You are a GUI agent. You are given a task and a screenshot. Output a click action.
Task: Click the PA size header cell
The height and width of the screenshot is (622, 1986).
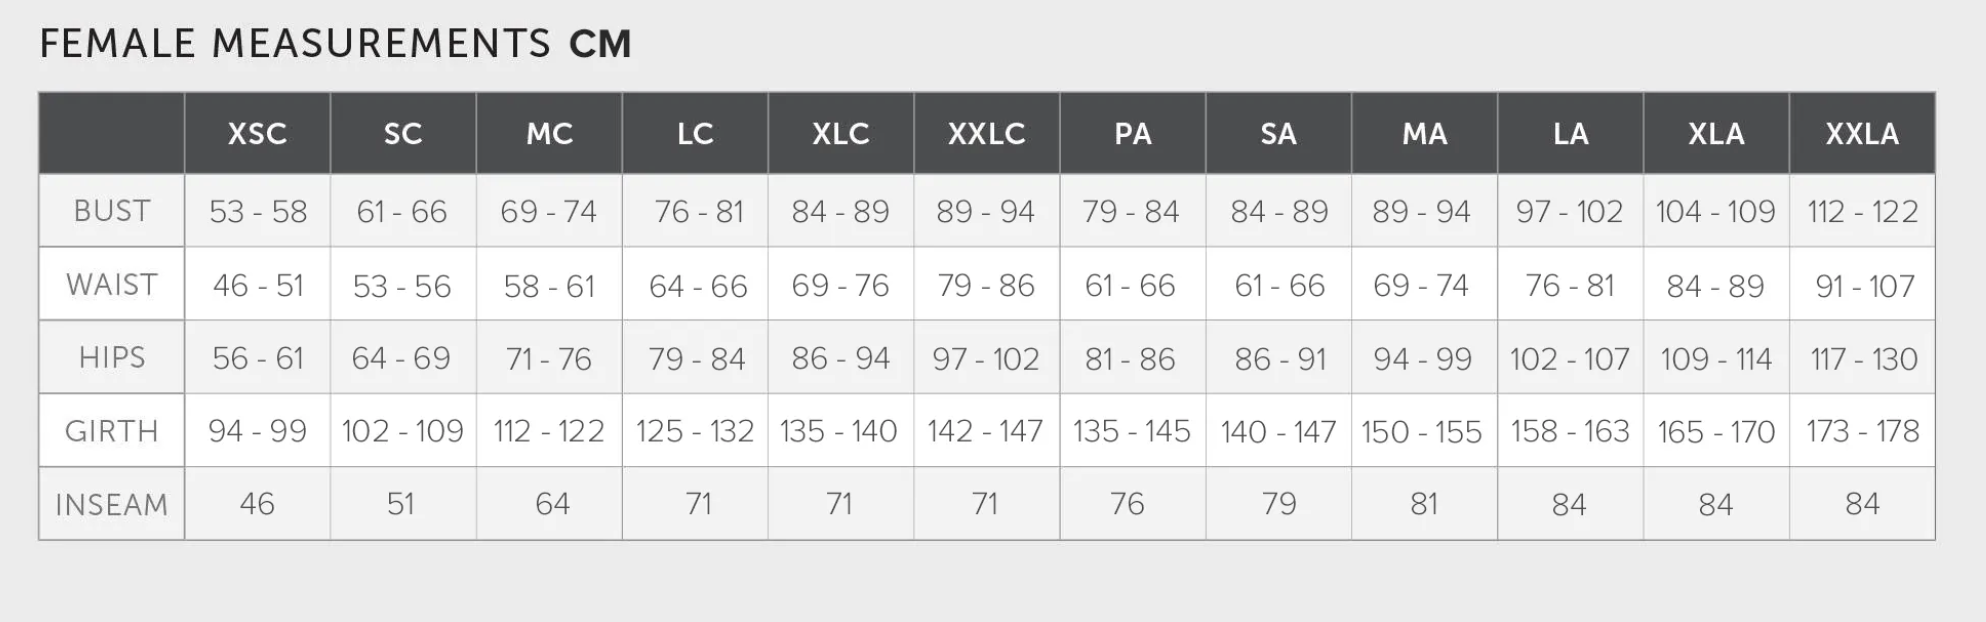pyautogui.click(x=1132, y=134)
